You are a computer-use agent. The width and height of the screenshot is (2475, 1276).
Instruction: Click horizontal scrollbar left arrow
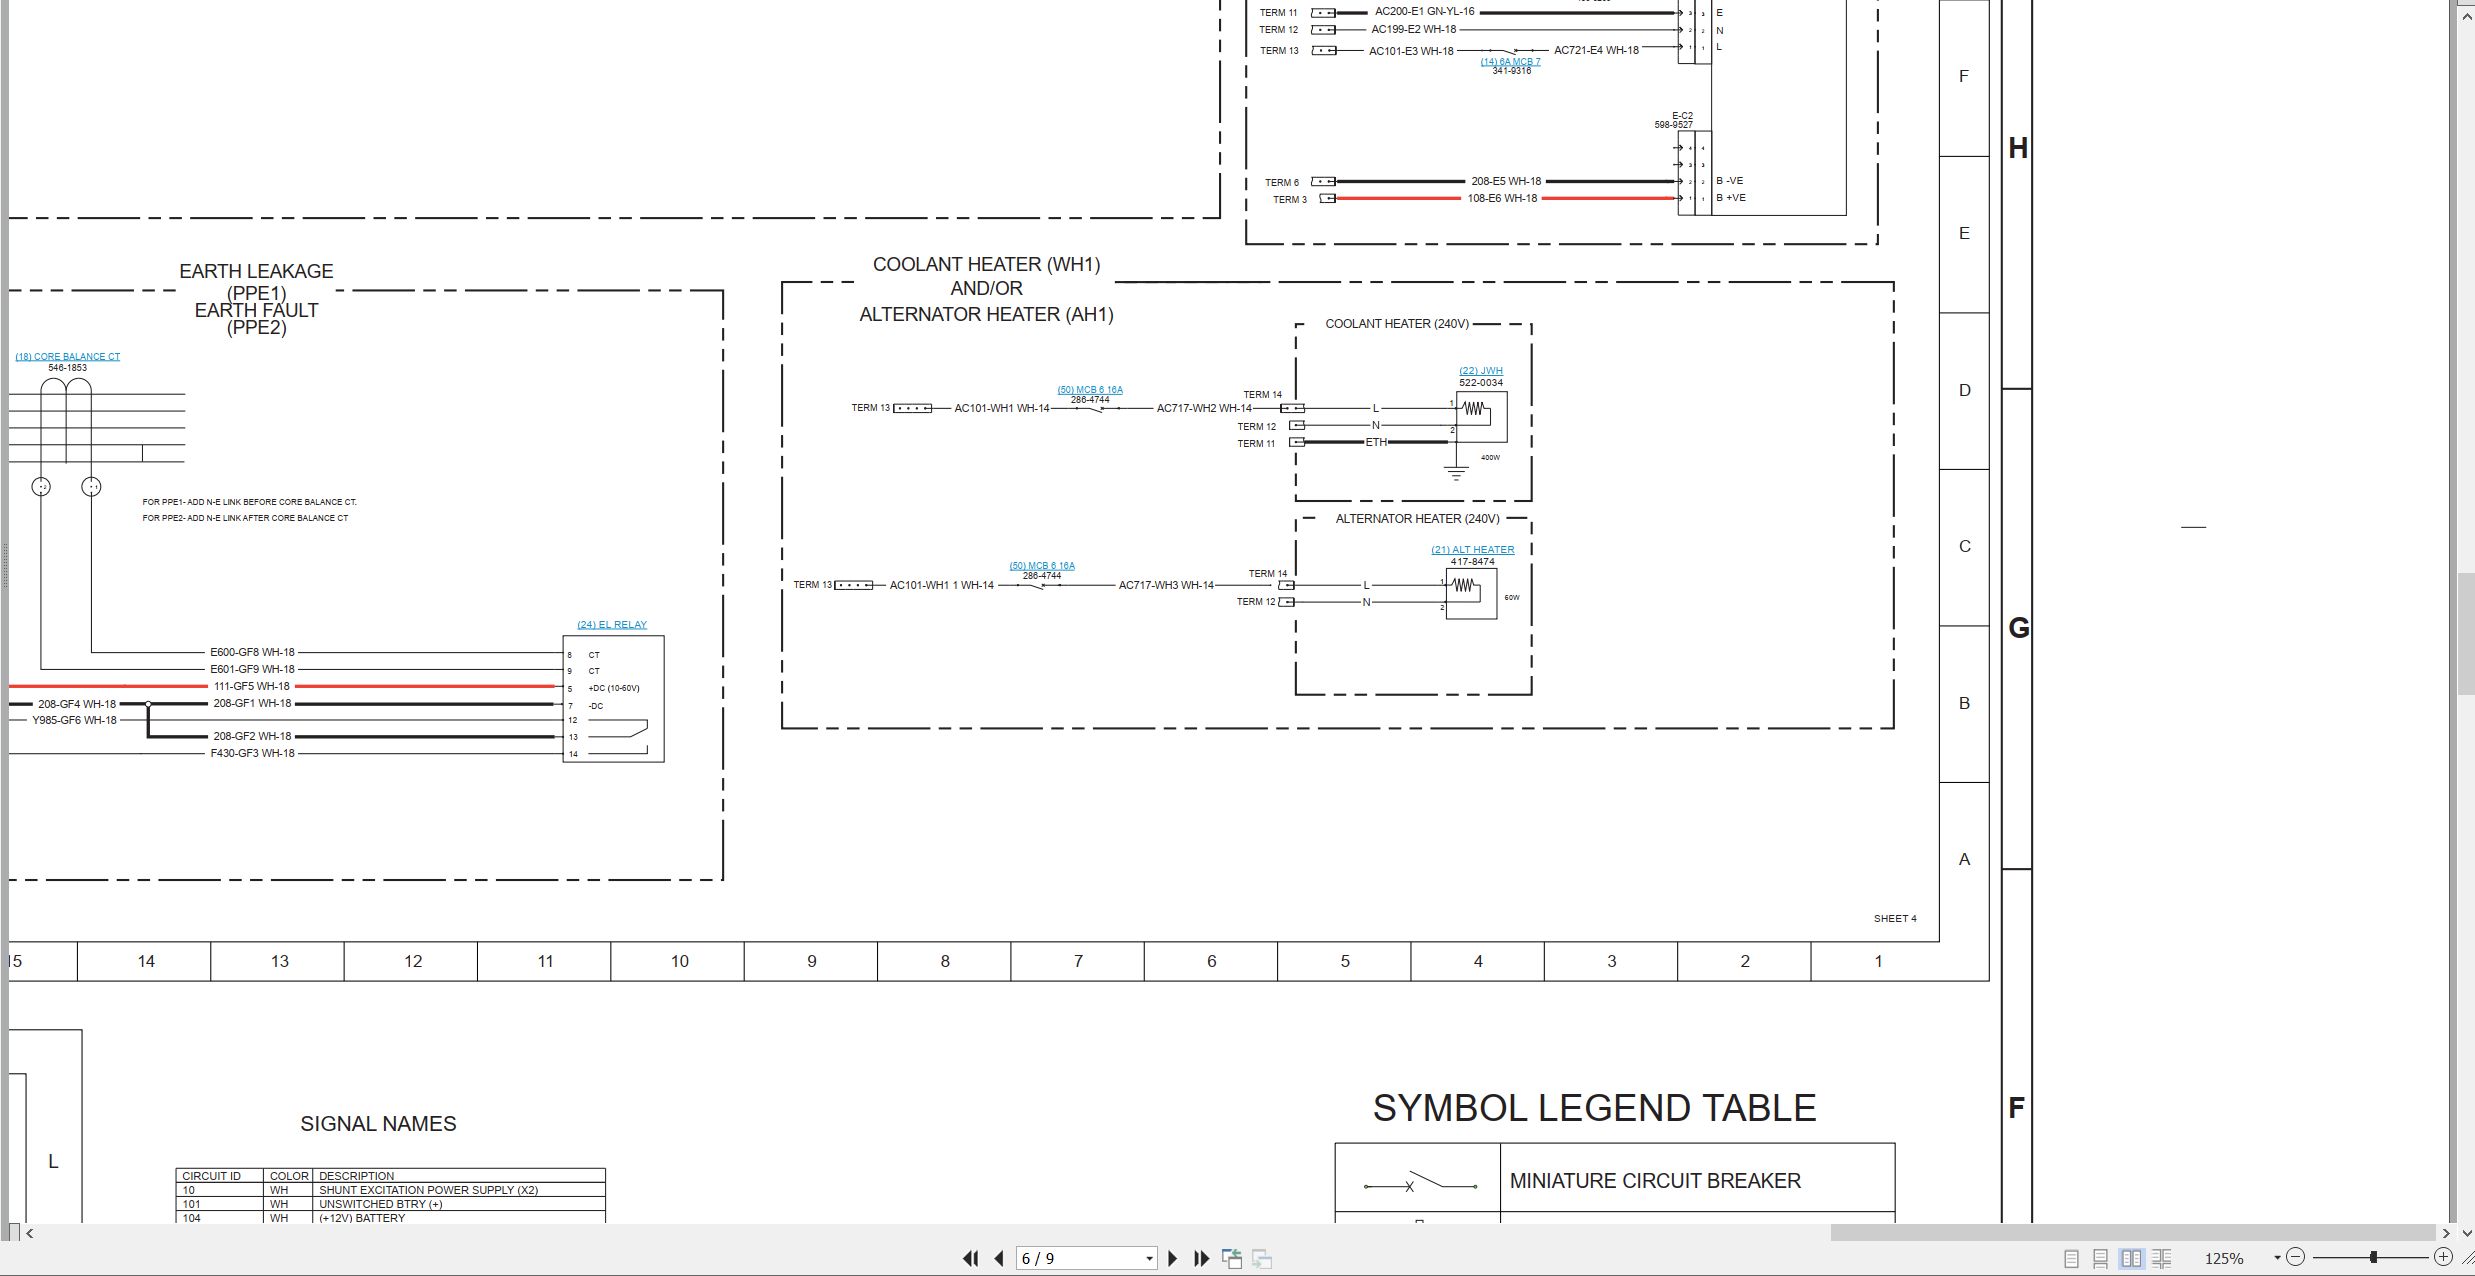click(x=30, y=1233)
